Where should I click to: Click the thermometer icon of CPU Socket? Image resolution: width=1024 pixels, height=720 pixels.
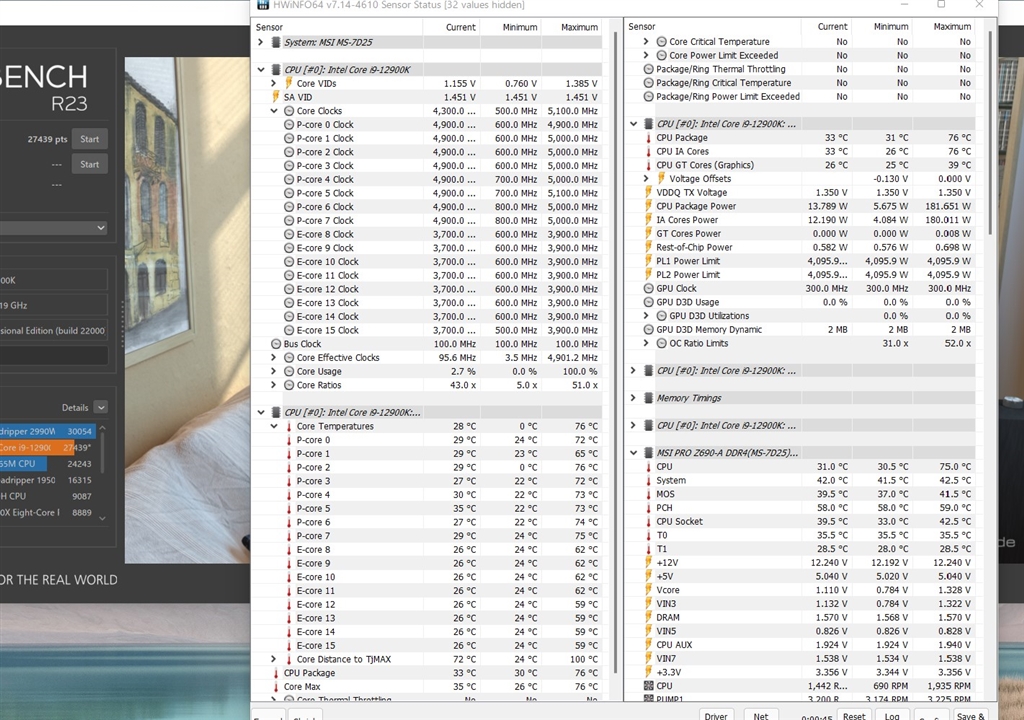coord(648,521)
